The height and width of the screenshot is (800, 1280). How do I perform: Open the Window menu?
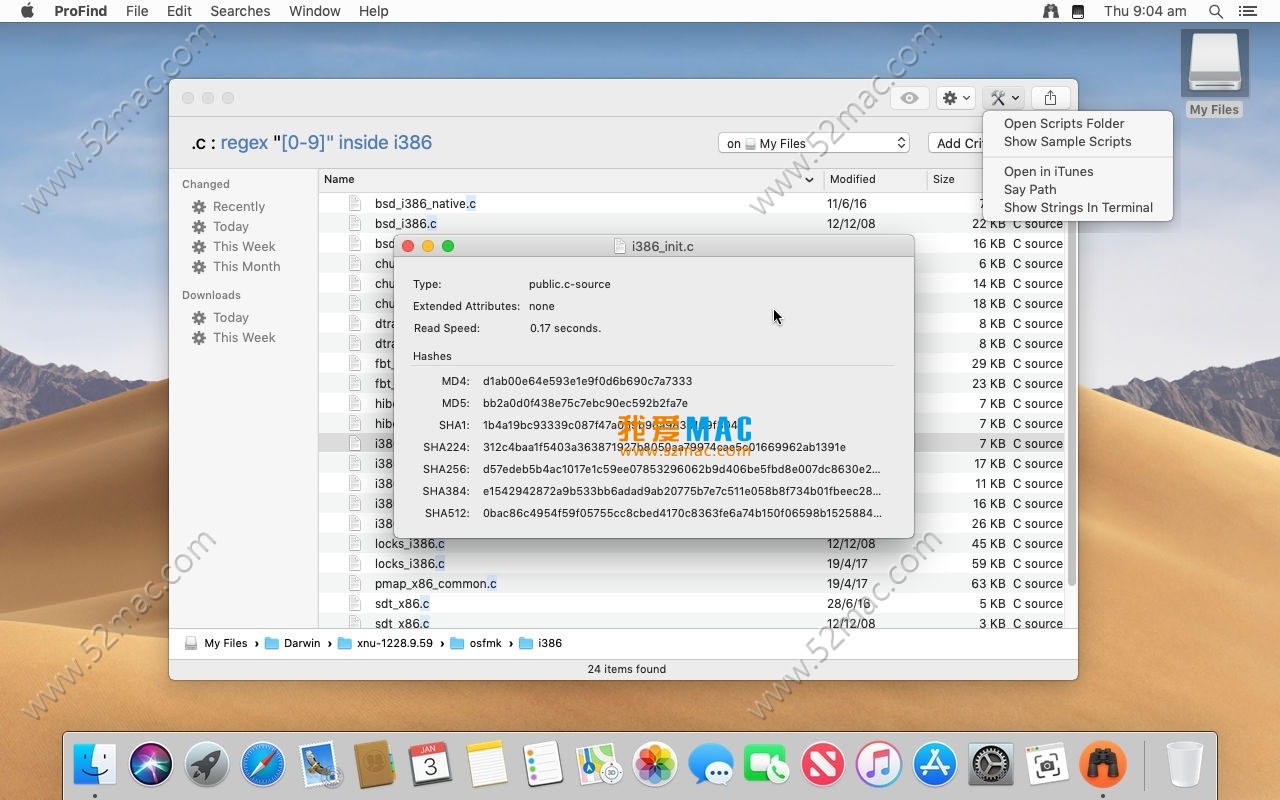click(314, 11)
